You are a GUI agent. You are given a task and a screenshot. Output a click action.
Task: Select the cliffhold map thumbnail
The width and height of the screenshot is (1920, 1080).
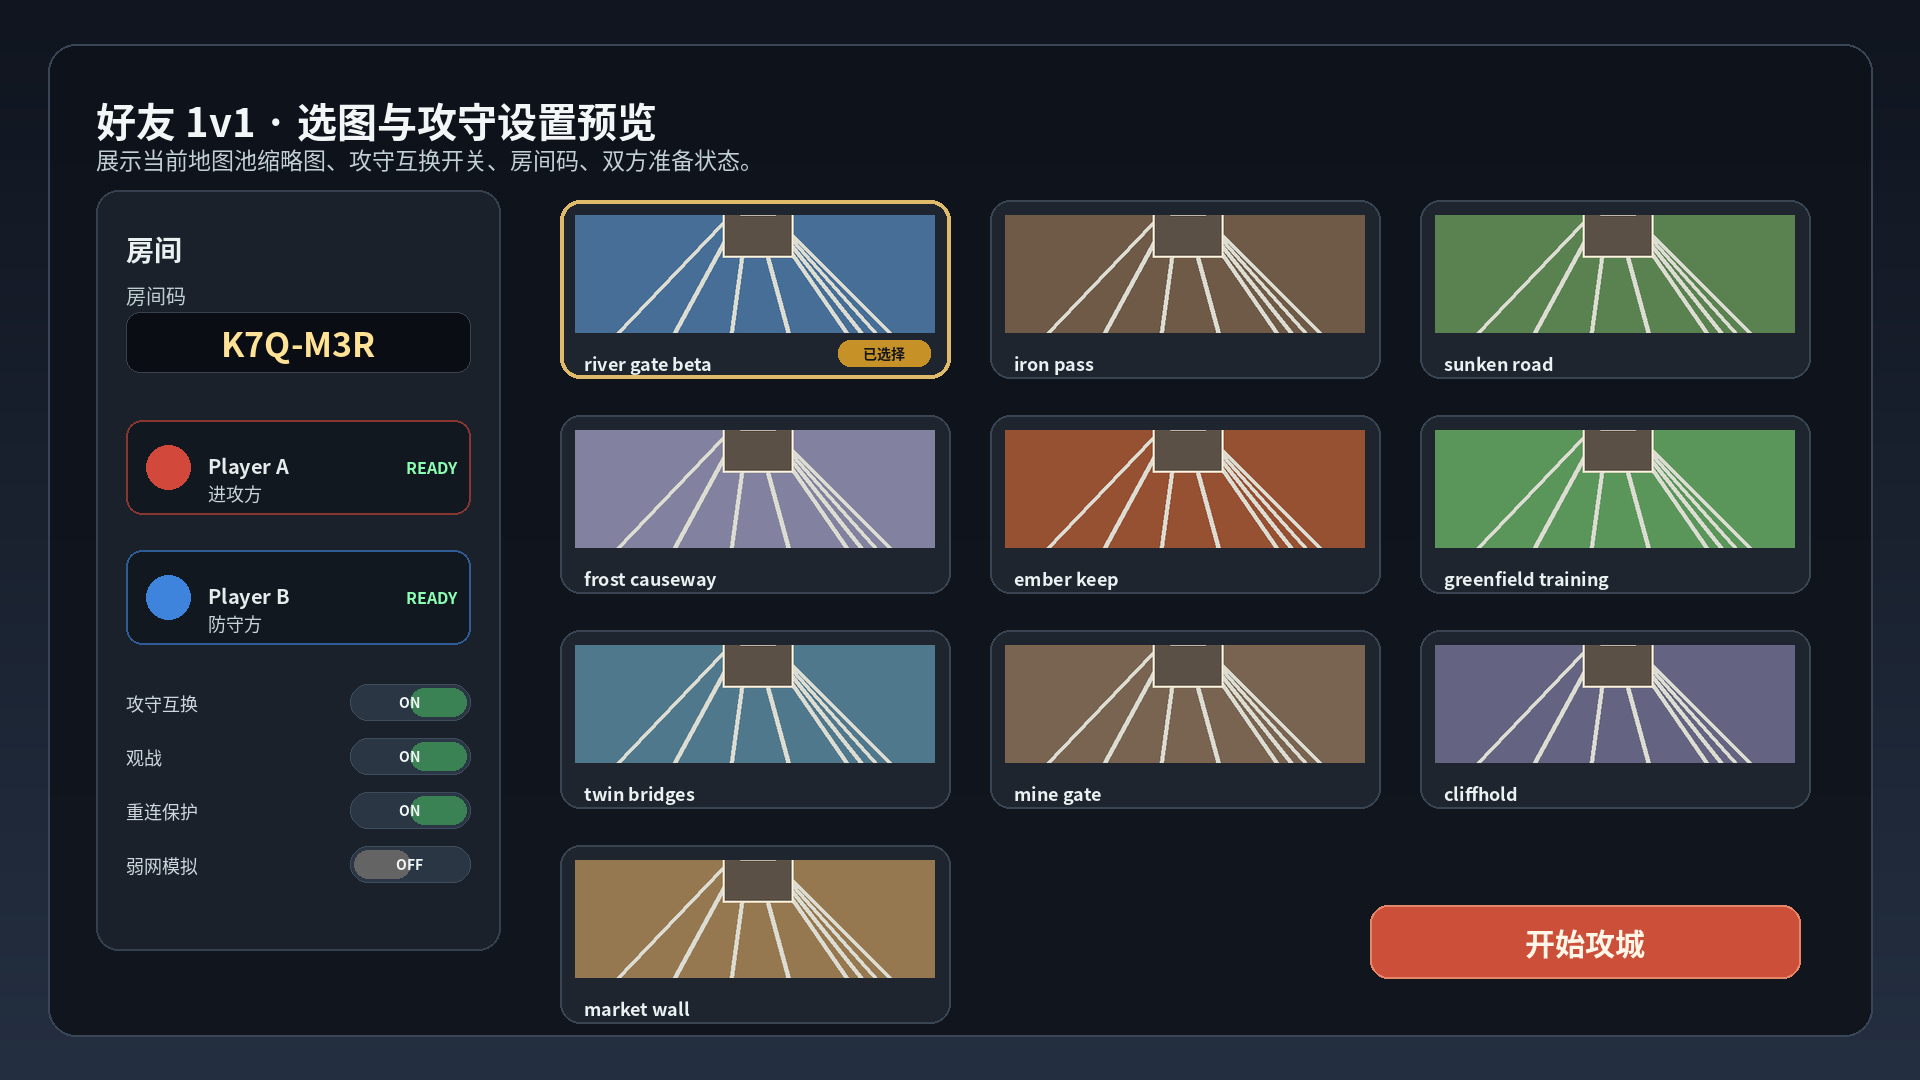[1615, 704]
